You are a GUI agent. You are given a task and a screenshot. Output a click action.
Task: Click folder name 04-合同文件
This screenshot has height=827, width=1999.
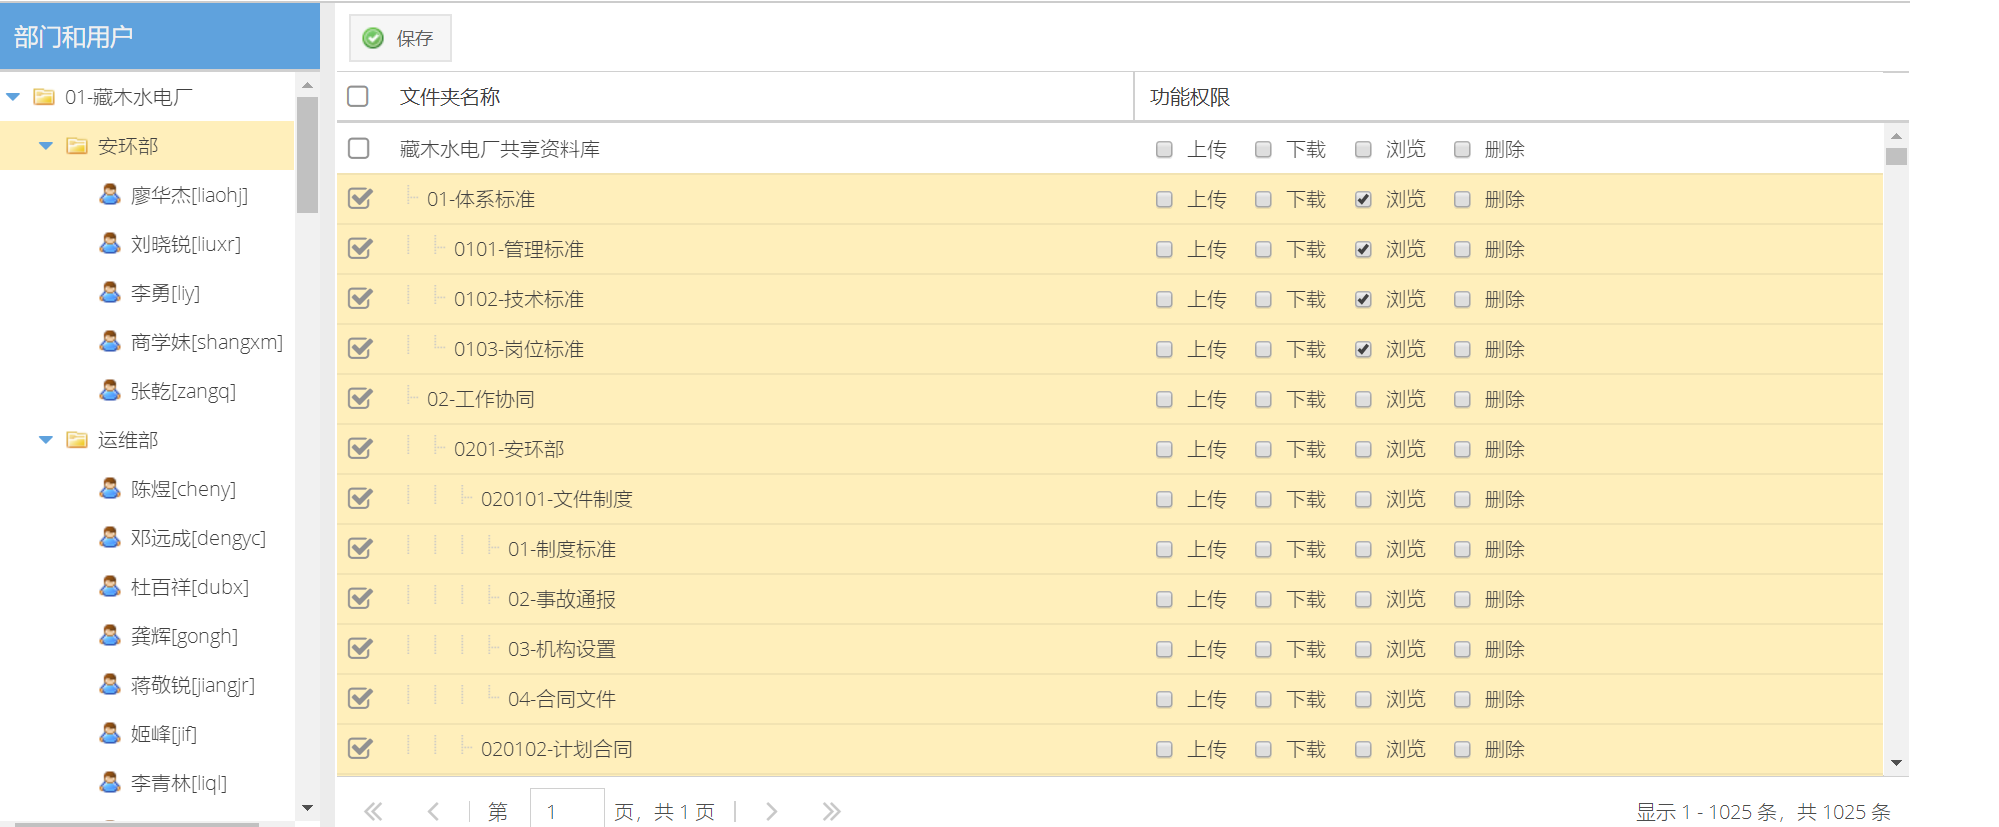562,699
